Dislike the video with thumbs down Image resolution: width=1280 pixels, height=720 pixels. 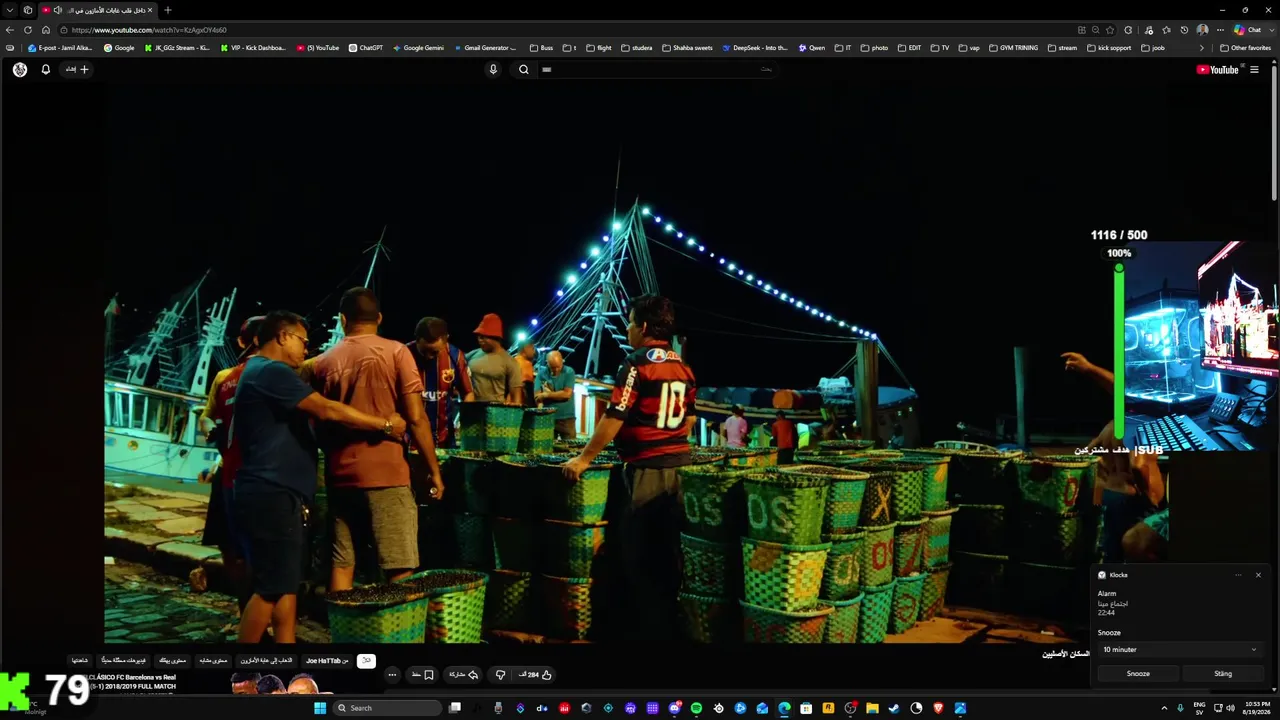click(x=501, y=675)
